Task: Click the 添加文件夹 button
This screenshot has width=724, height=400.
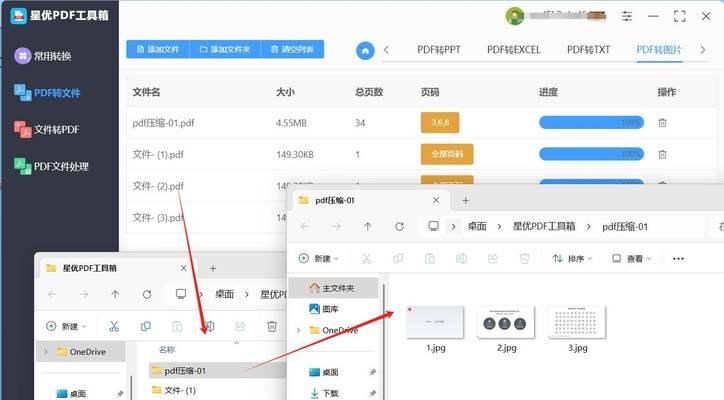Action: [225, 49]
